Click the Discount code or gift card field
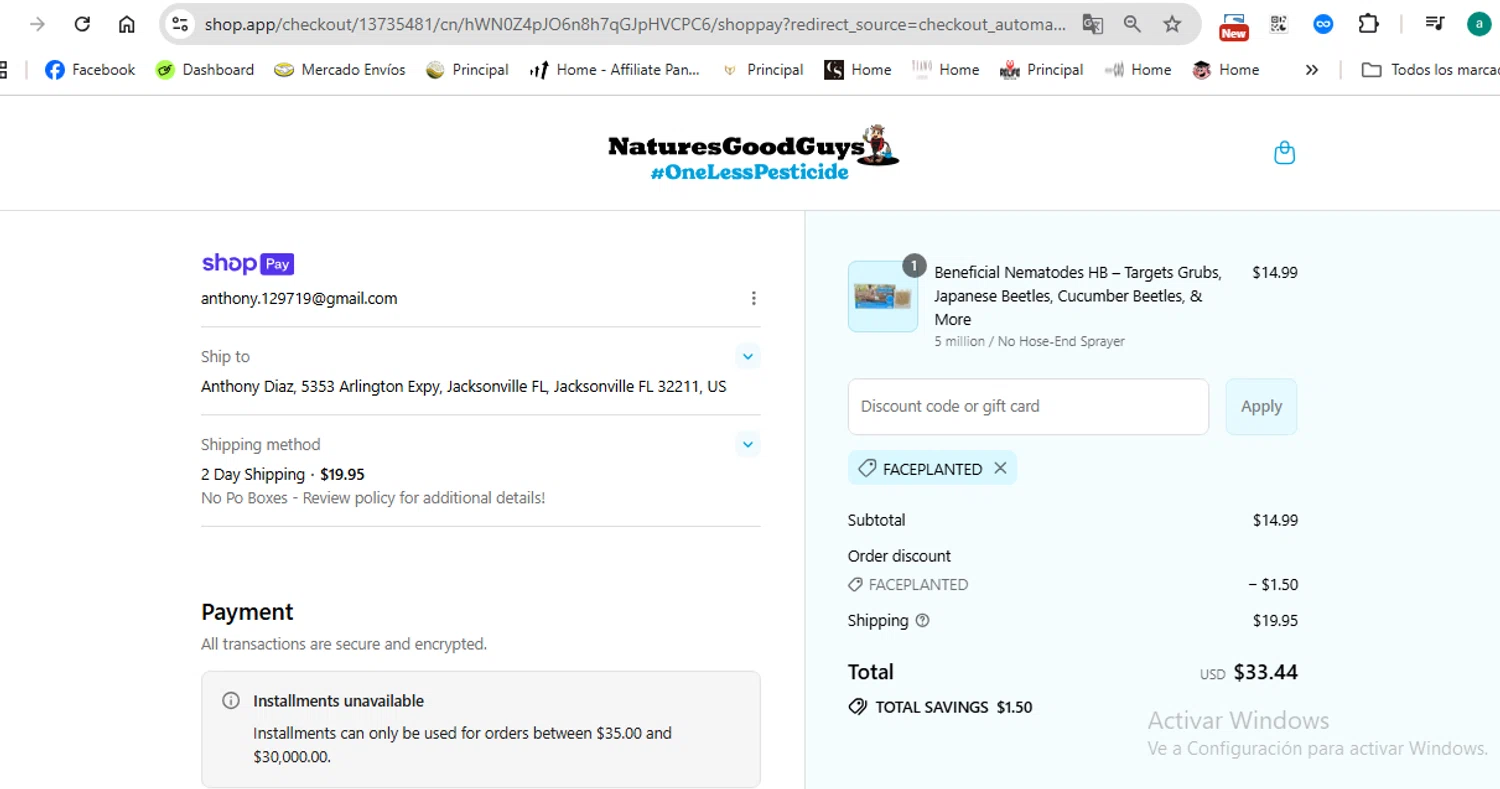1500x789 pixels. tap(1028, 406)
